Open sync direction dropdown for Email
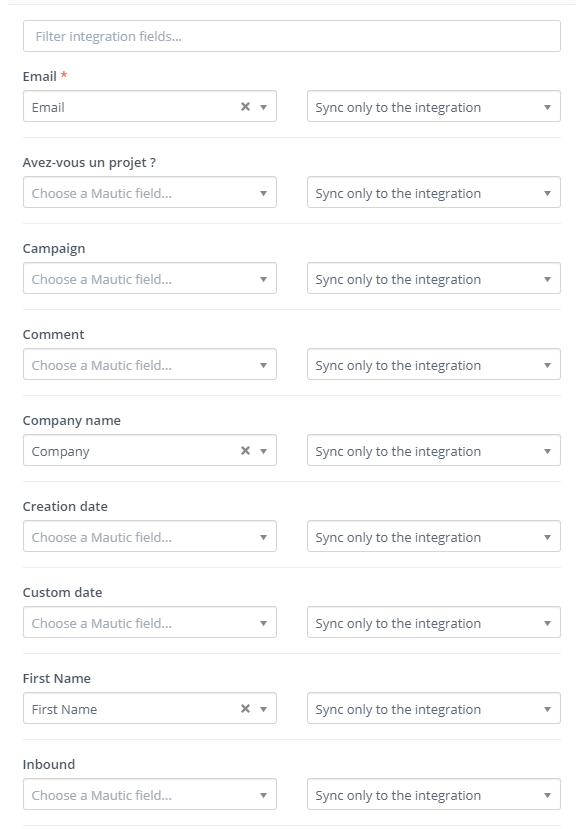Image resolution: width=586 pixels, height=829 pixels. 434,107
